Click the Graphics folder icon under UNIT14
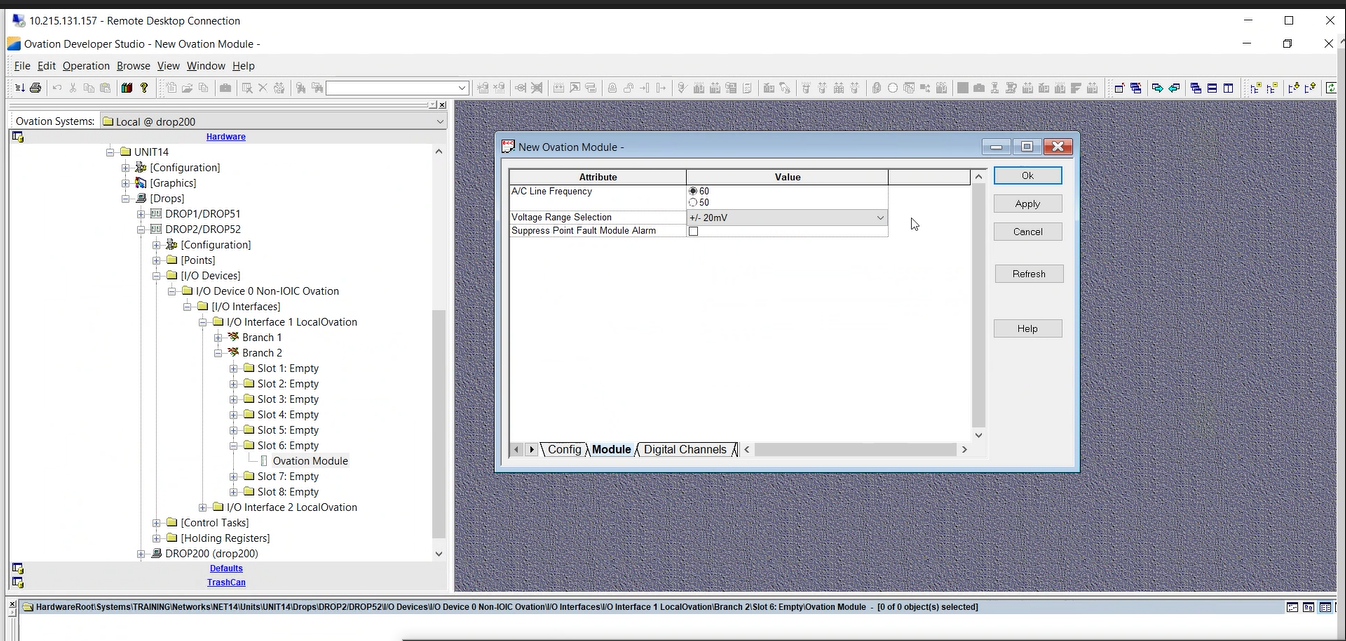The height and width of the screenshot is (641, 1346). (141, 183)
